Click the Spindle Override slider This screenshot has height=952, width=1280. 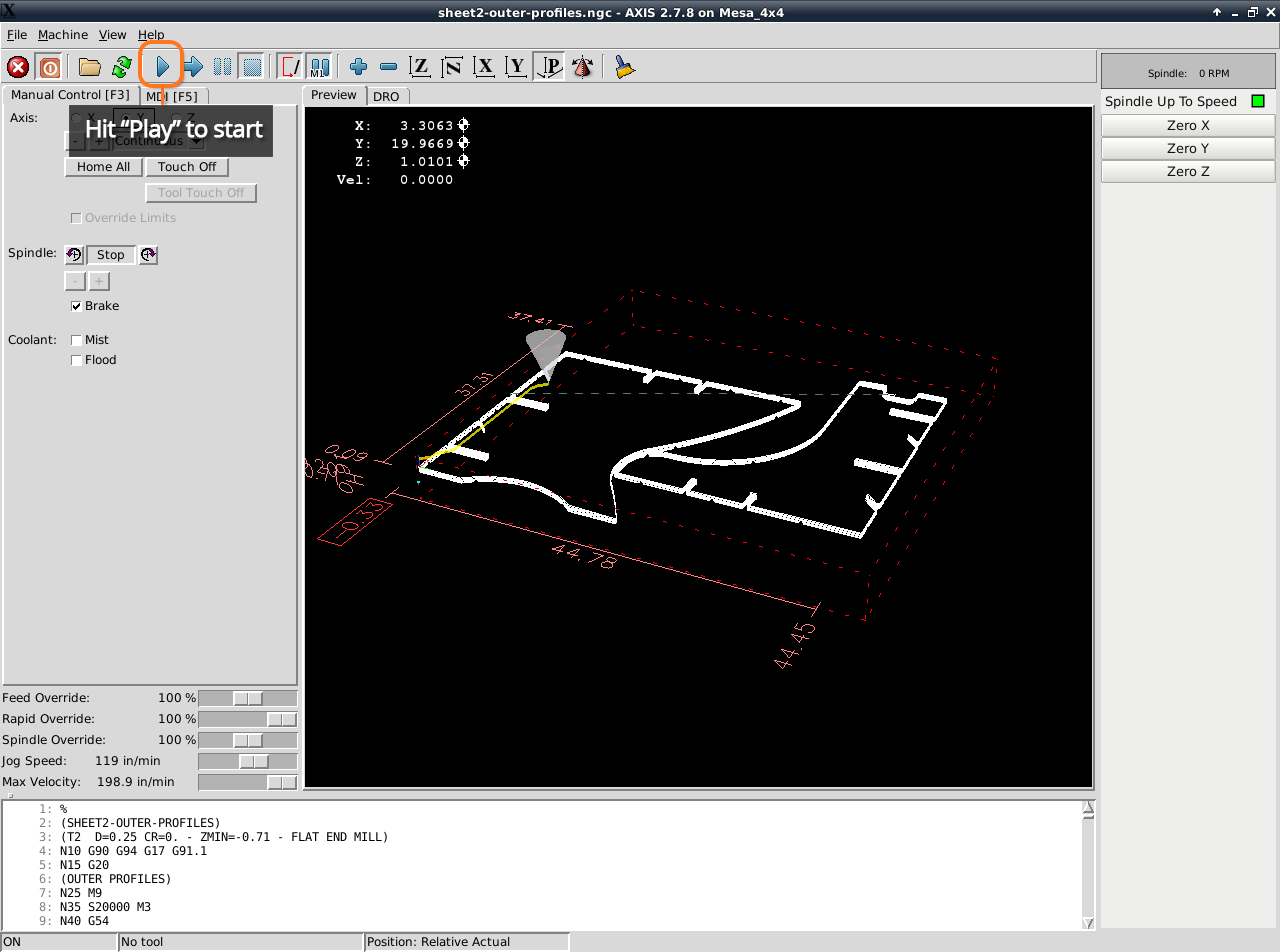click(x=248, y=740)
